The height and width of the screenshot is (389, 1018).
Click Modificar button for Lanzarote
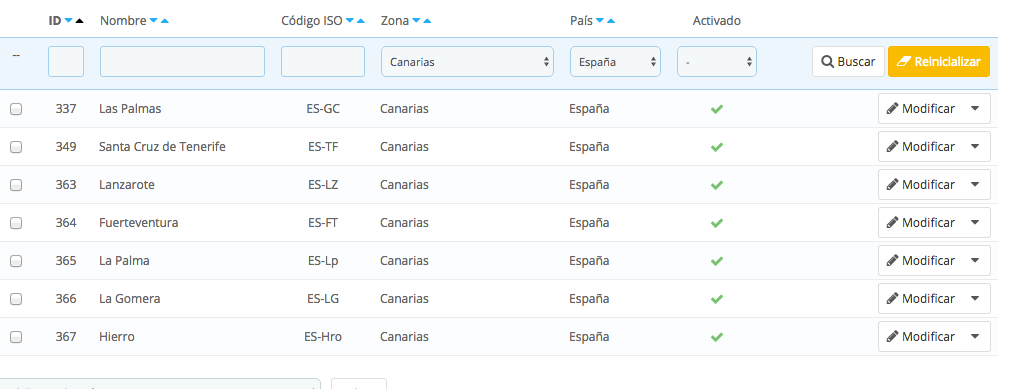click(921, 184)
